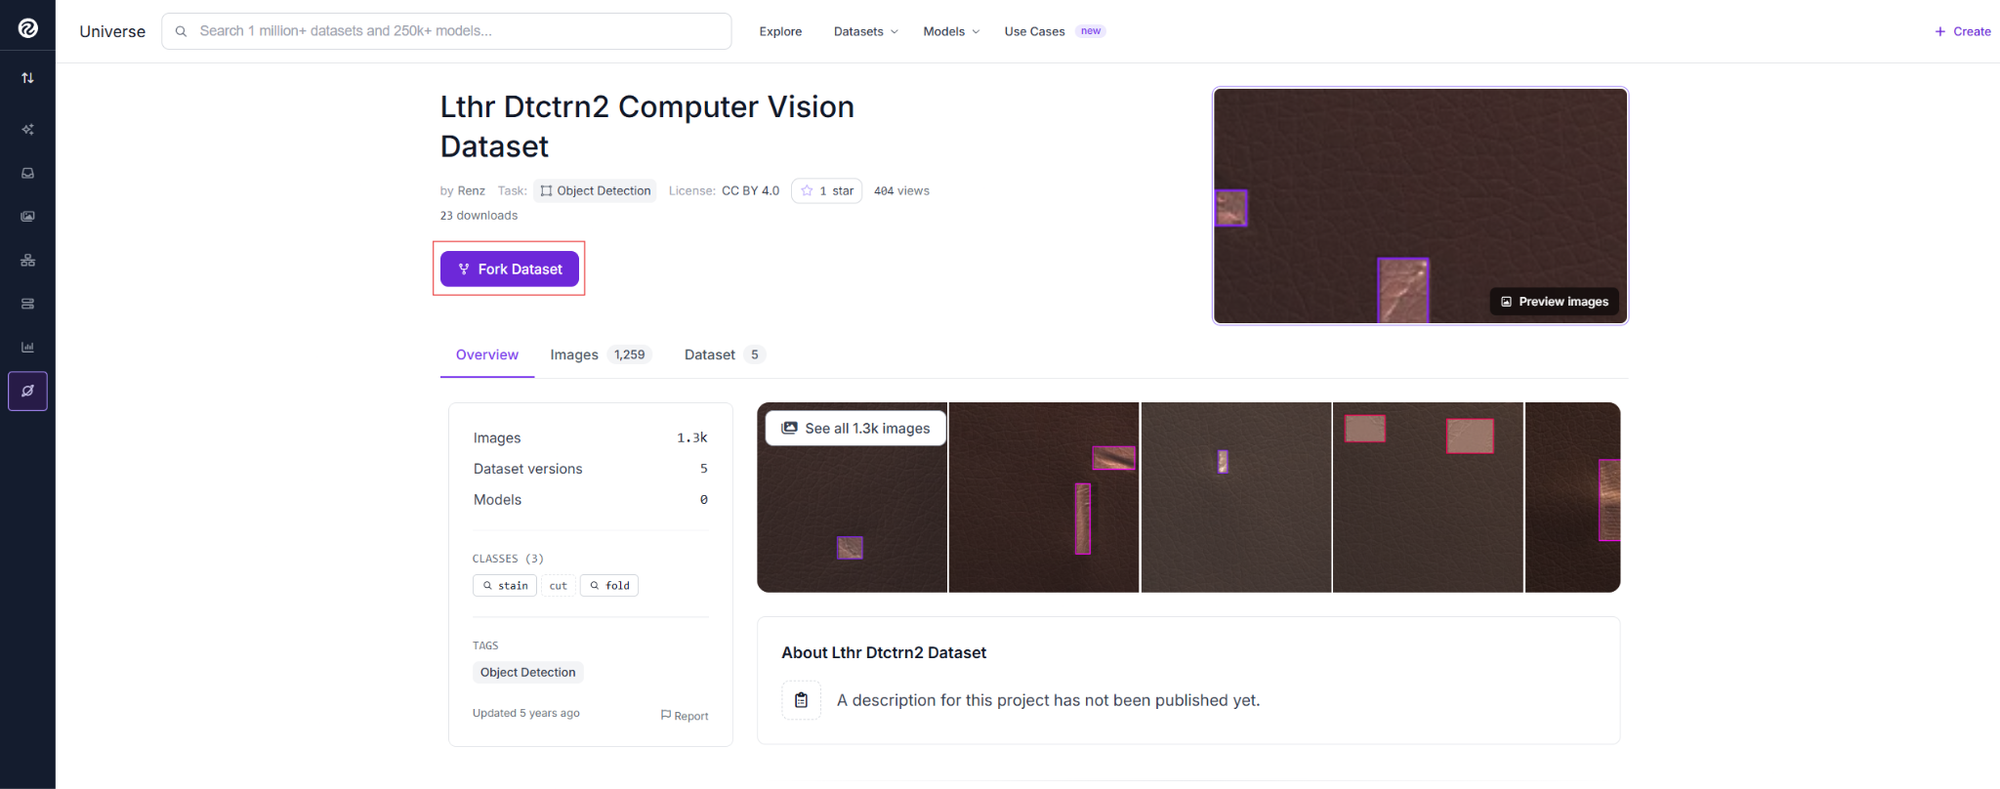The image size is (2000, 789).
Task: Click the CLASSES (3) label
Action: click(508, 558)
